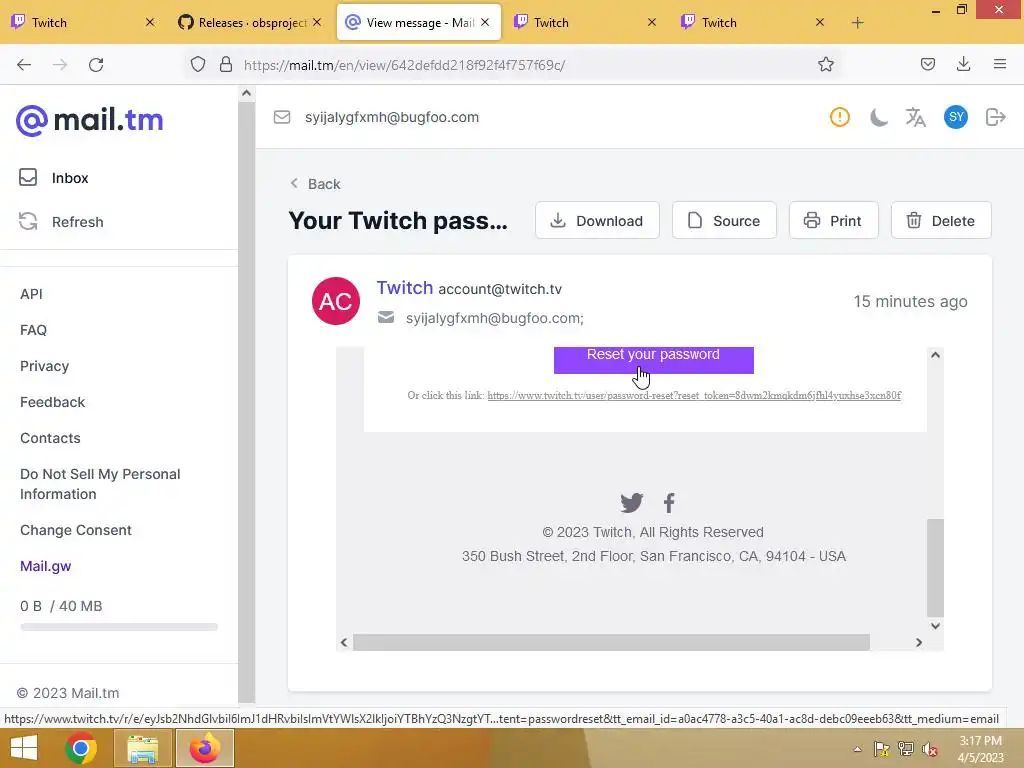The height and width of the screenshot is (768, 1024).
Task: Click the browser back arrow
Action: coord(24,65)
